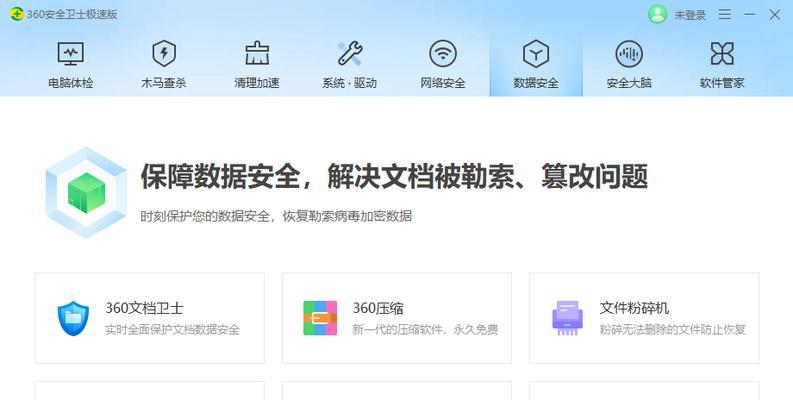Switch to 系统·驱动 tab label
The image size is (793, 400).
[x=350, y=83]
